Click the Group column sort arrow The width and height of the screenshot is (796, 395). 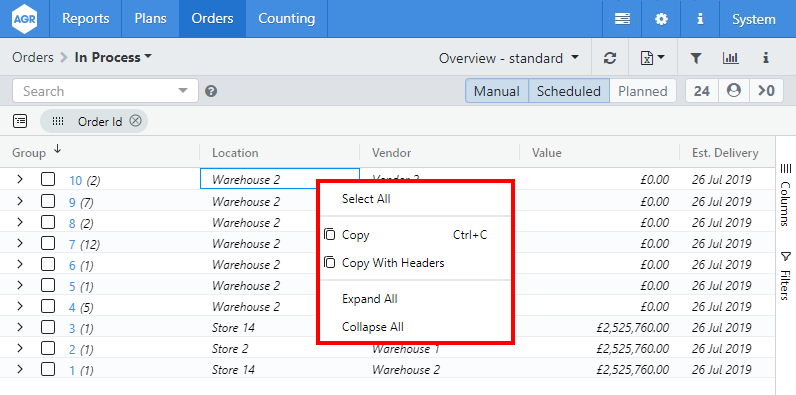(57, 149)
